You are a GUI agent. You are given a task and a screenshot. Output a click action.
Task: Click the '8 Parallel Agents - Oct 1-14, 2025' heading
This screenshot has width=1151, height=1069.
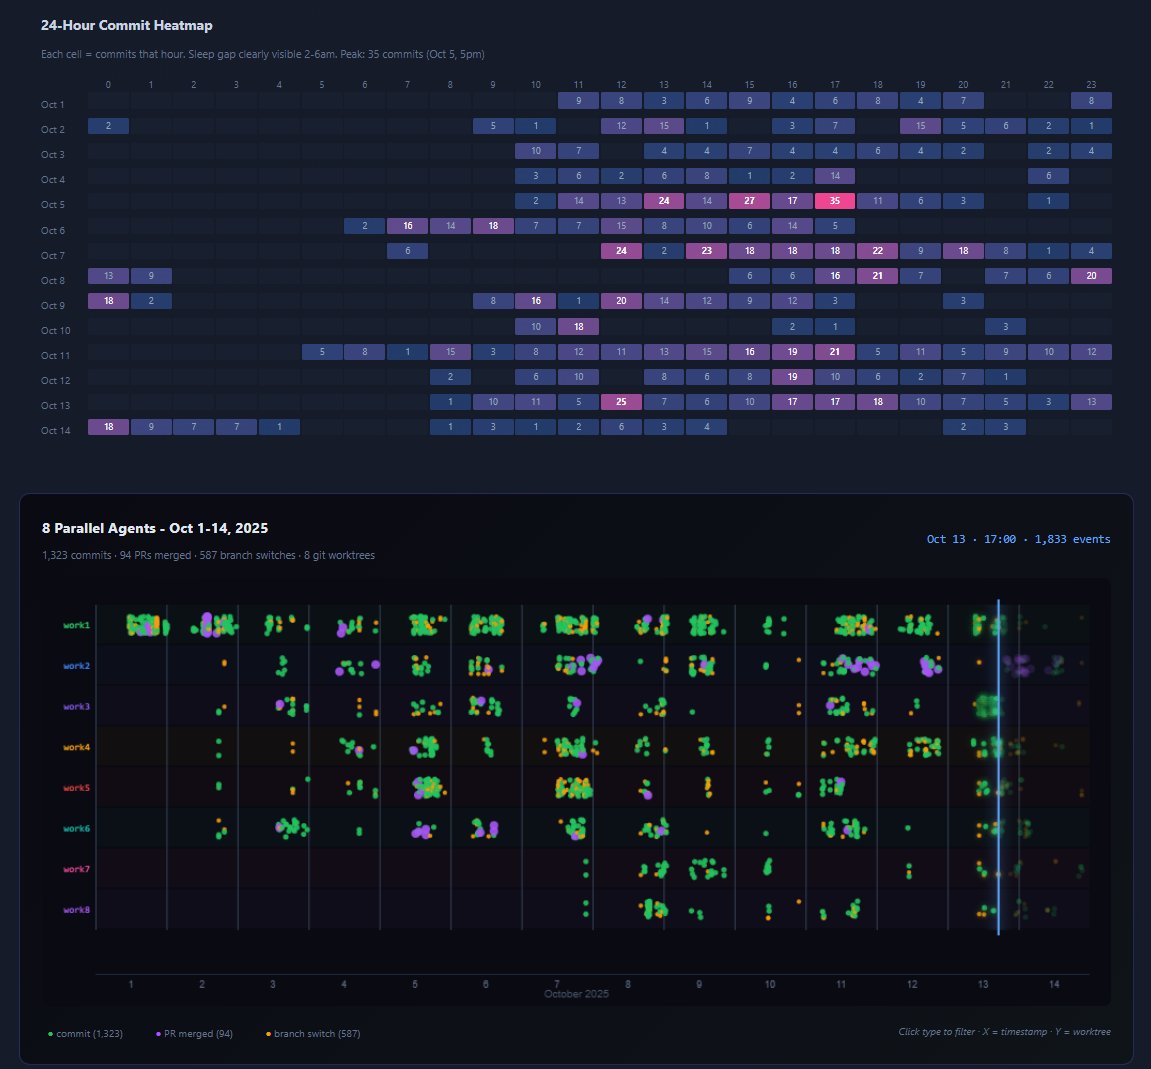155,528
